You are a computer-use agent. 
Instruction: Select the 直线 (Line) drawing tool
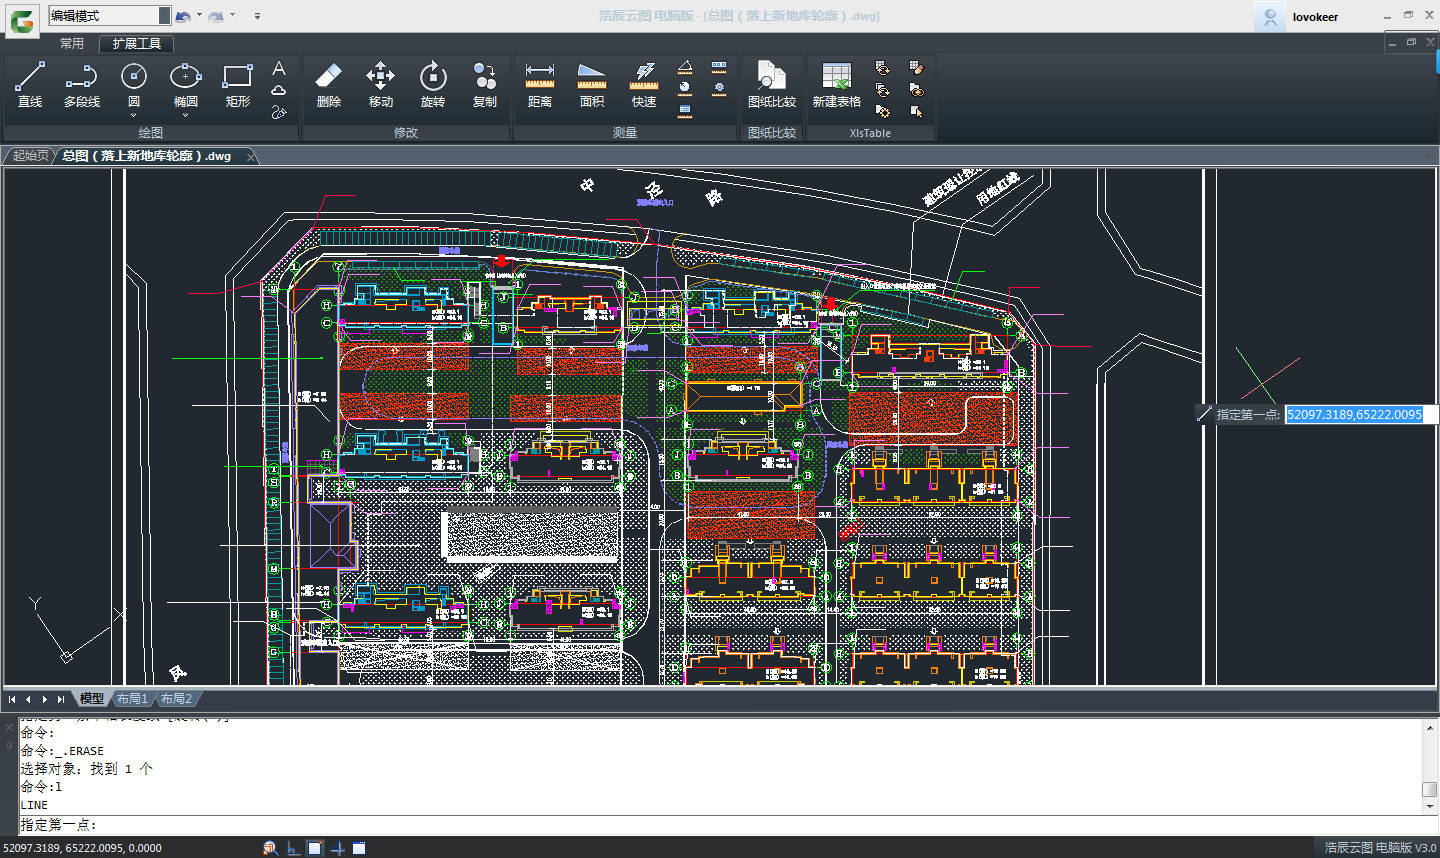coord(29,85)
